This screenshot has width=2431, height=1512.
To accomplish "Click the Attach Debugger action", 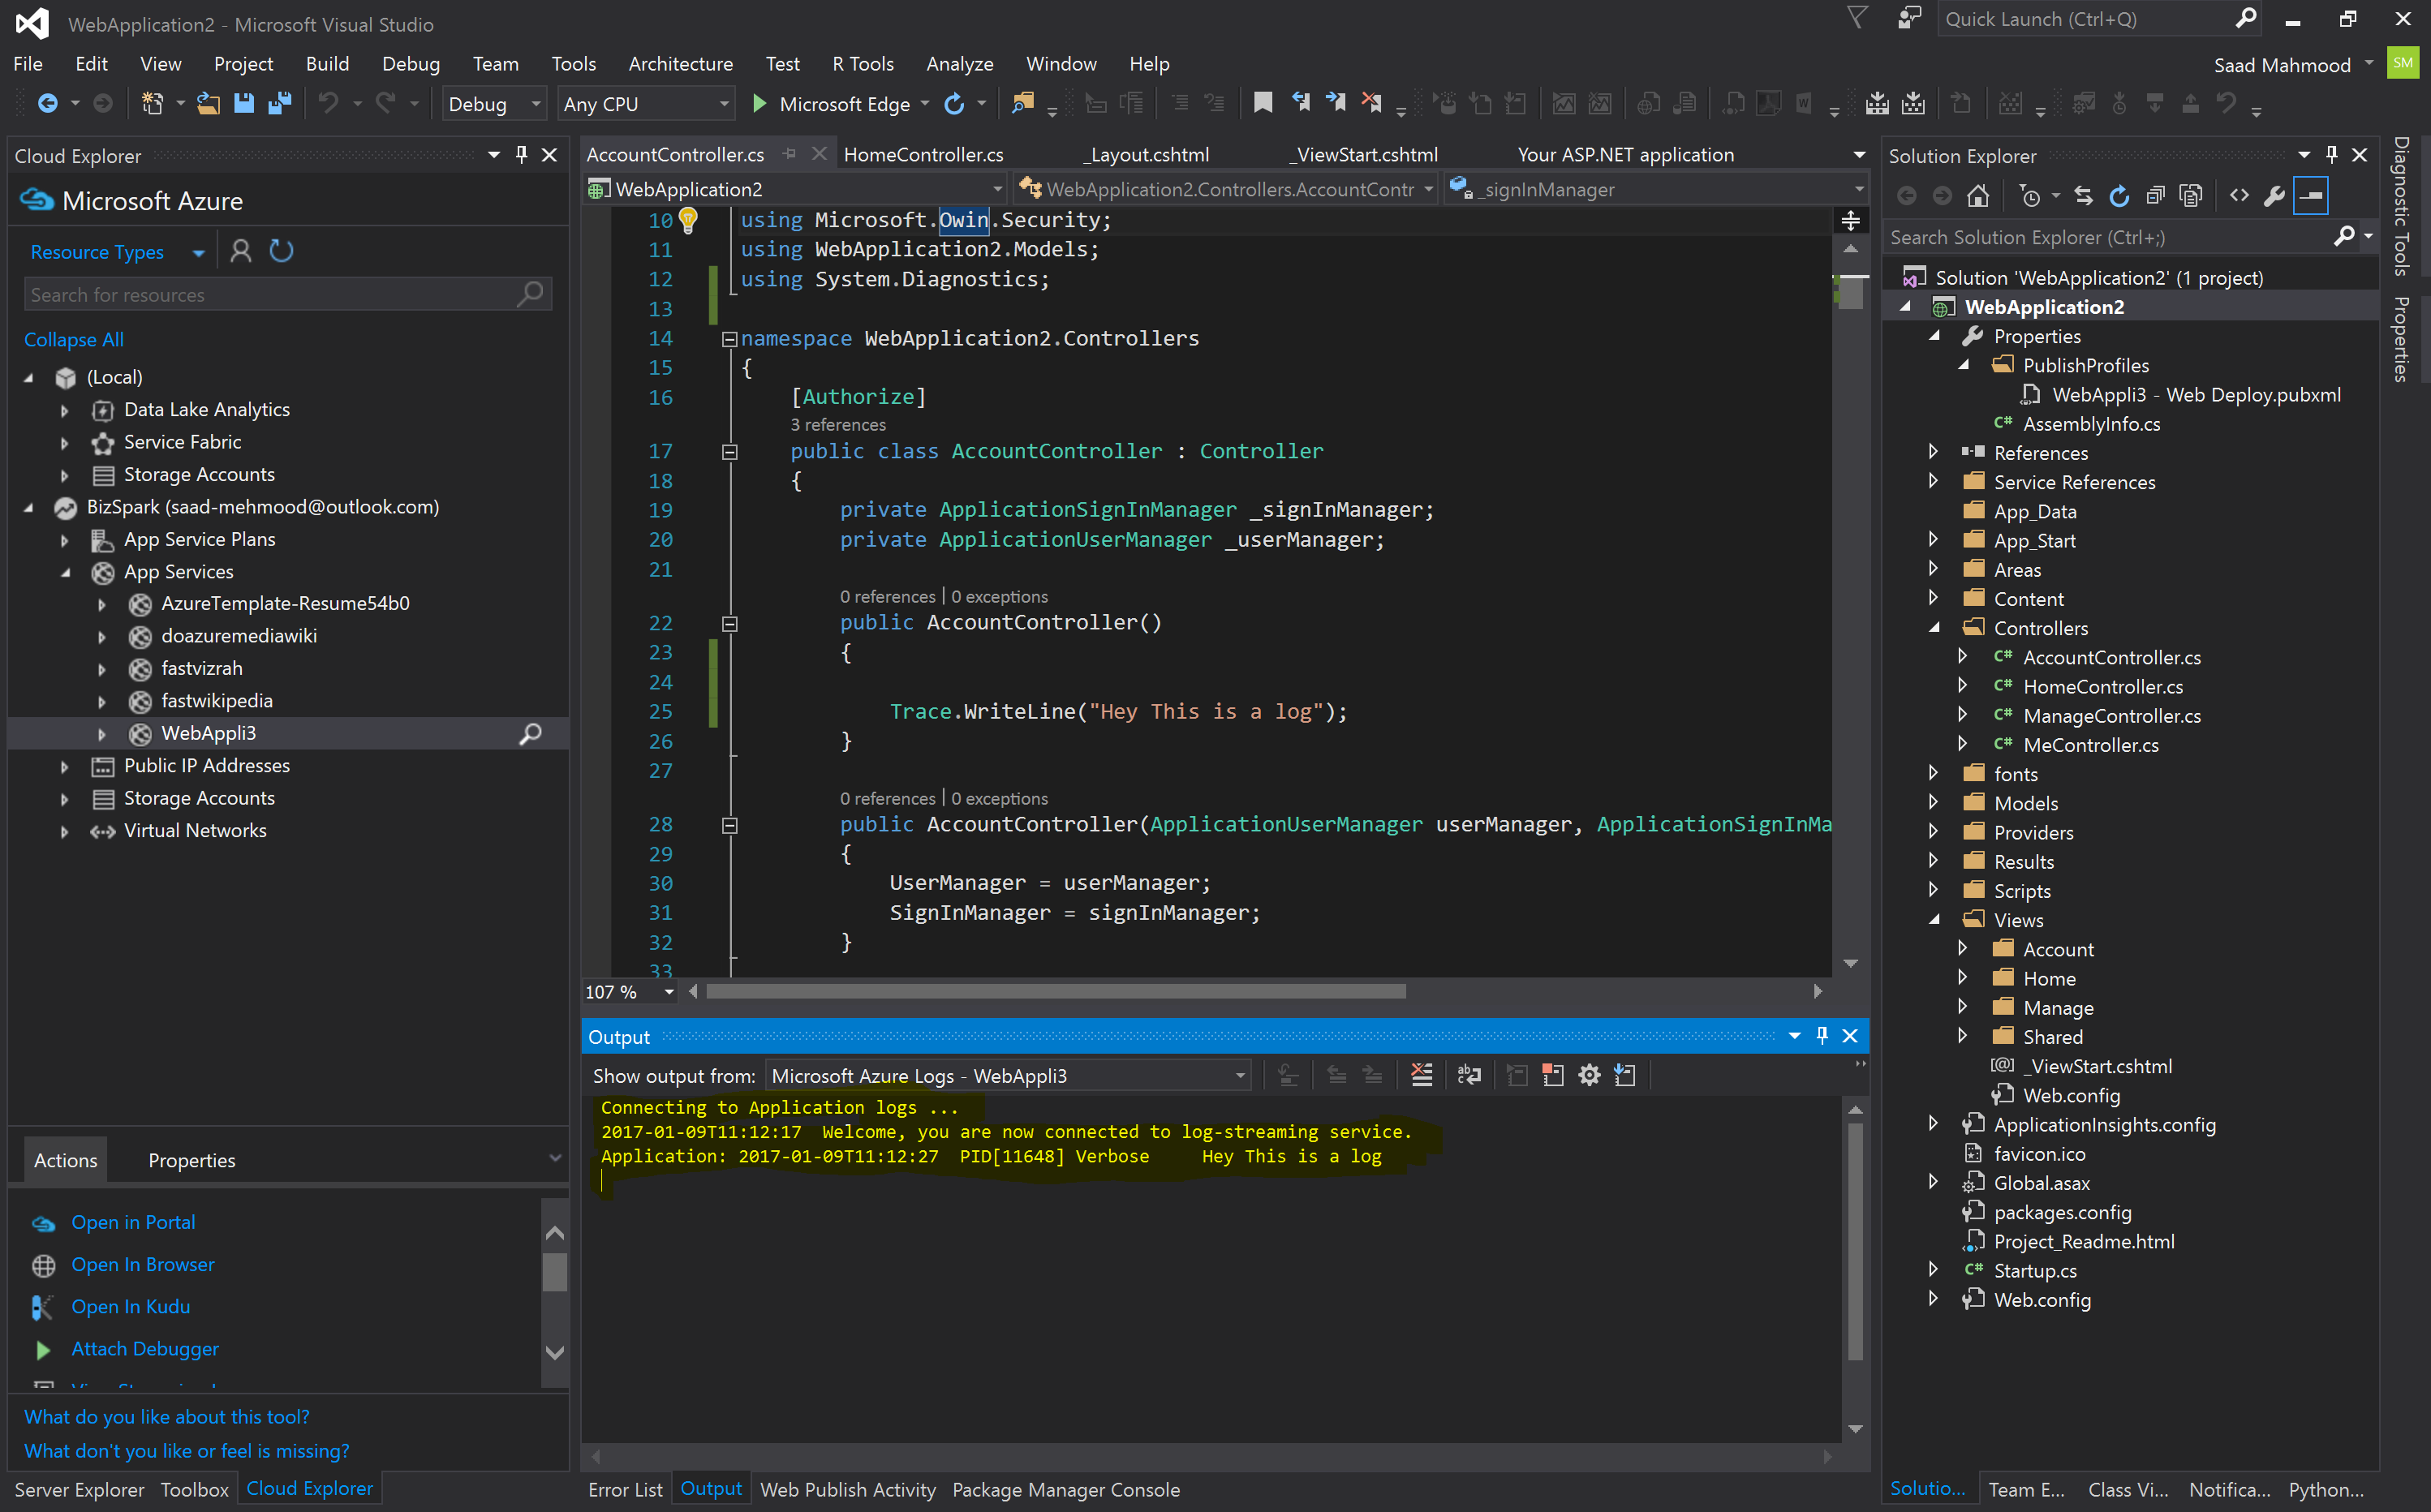I will point(145,1349).
